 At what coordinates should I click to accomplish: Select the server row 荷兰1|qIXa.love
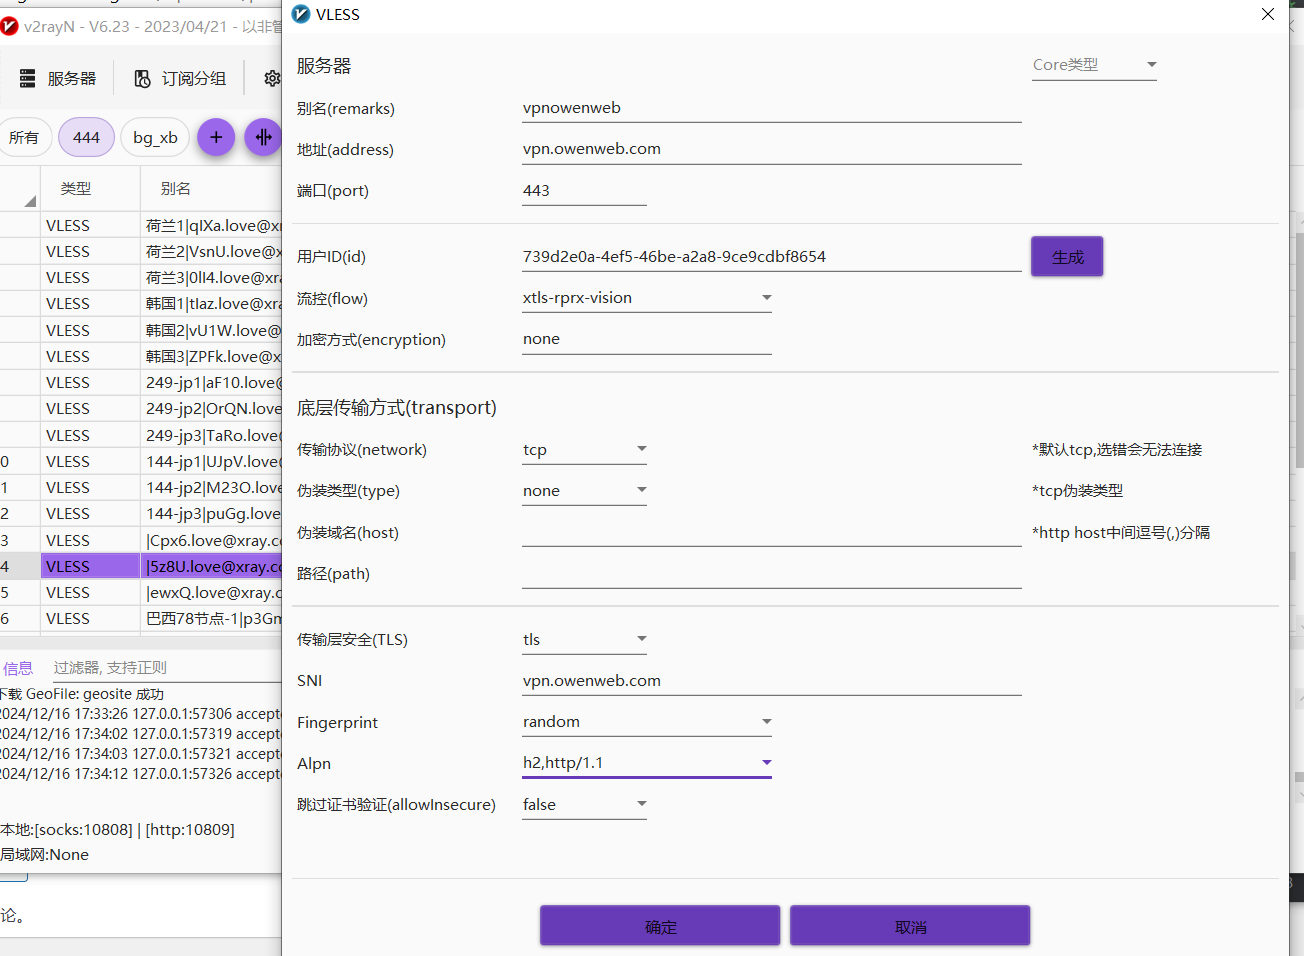click(141, 226)
